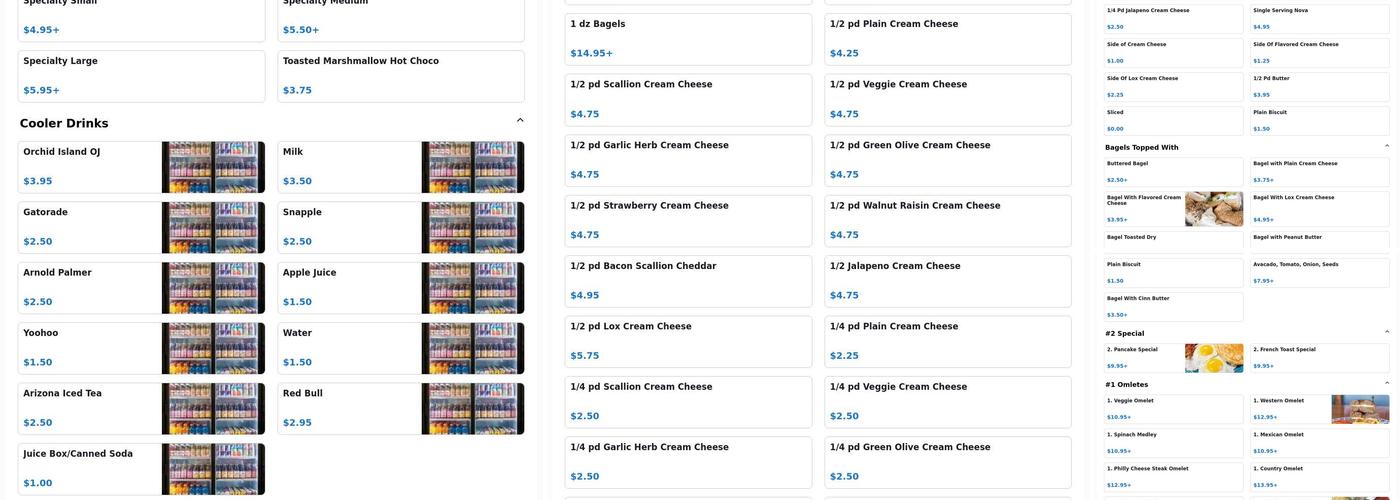
Task: Select Avocado, Tomato, Onion, Seeds bagel
Action: click(1319, 271)
